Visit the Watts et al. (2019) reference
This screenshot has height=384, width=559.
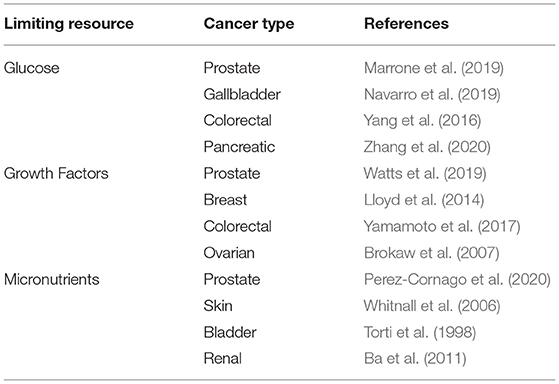425,174
